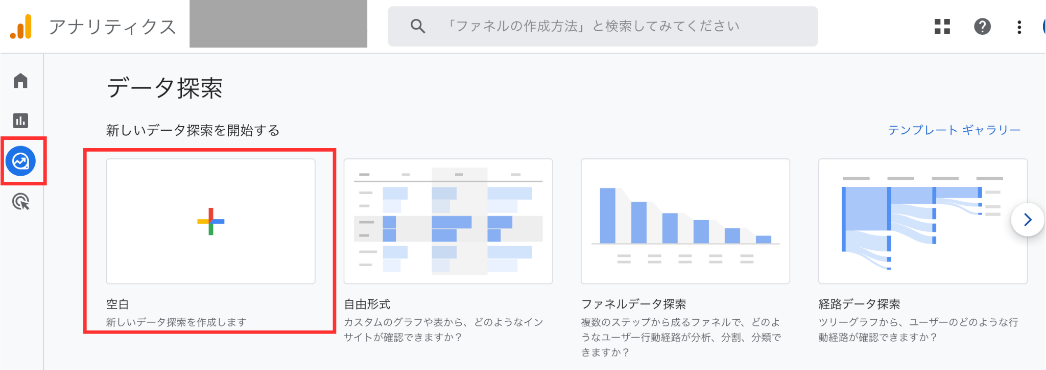The image size is (1046, 370).
Task: Focus the search field for ファネルの作成方法
Action: coord(603,27)
